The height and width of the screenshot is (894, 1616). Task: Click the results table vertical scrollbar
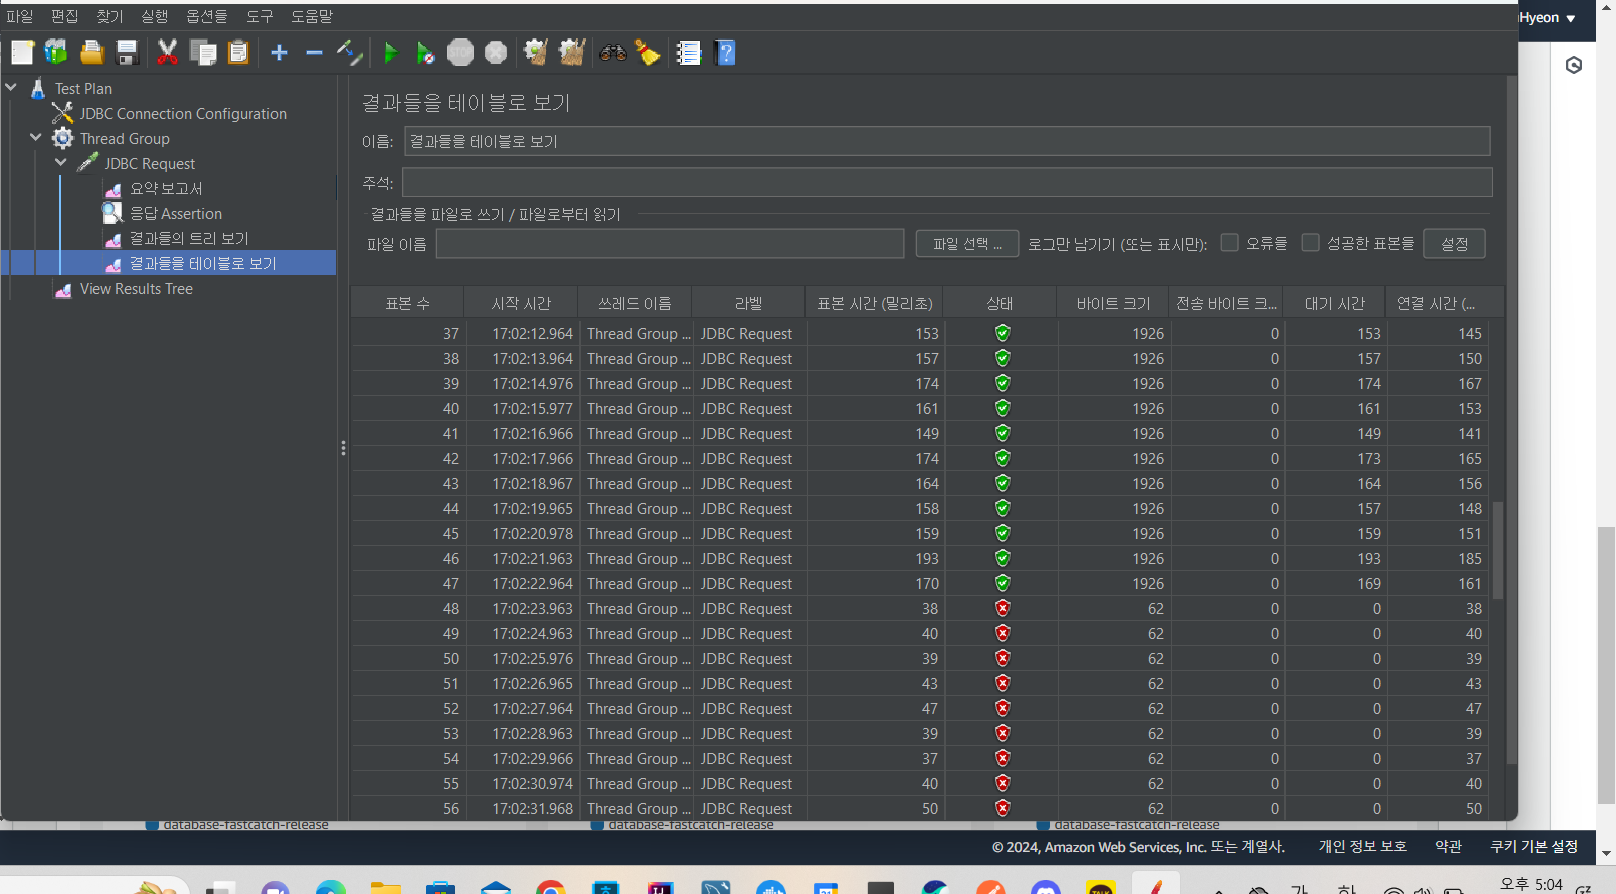coord(1497,550)
